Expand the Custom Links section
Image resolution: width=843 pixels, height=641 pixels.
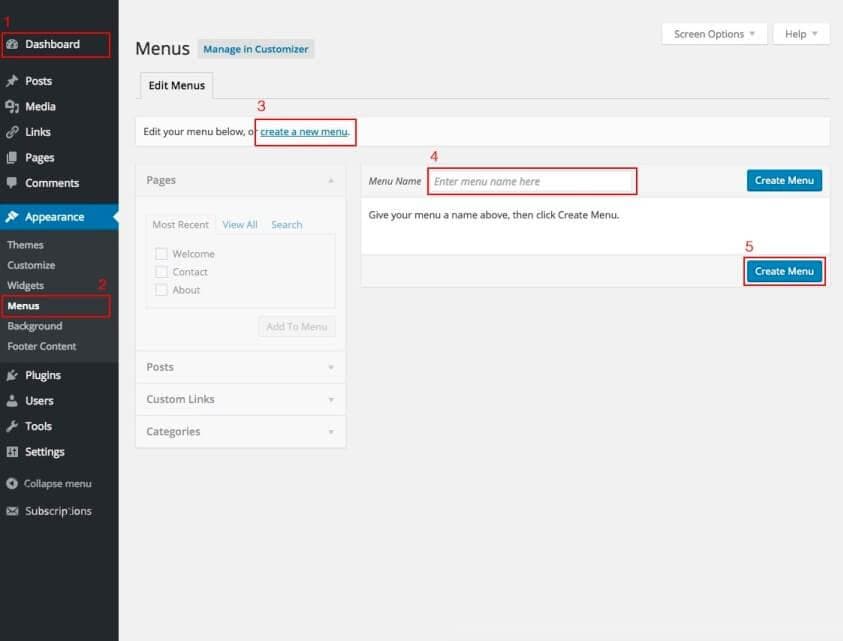point(240,399)
